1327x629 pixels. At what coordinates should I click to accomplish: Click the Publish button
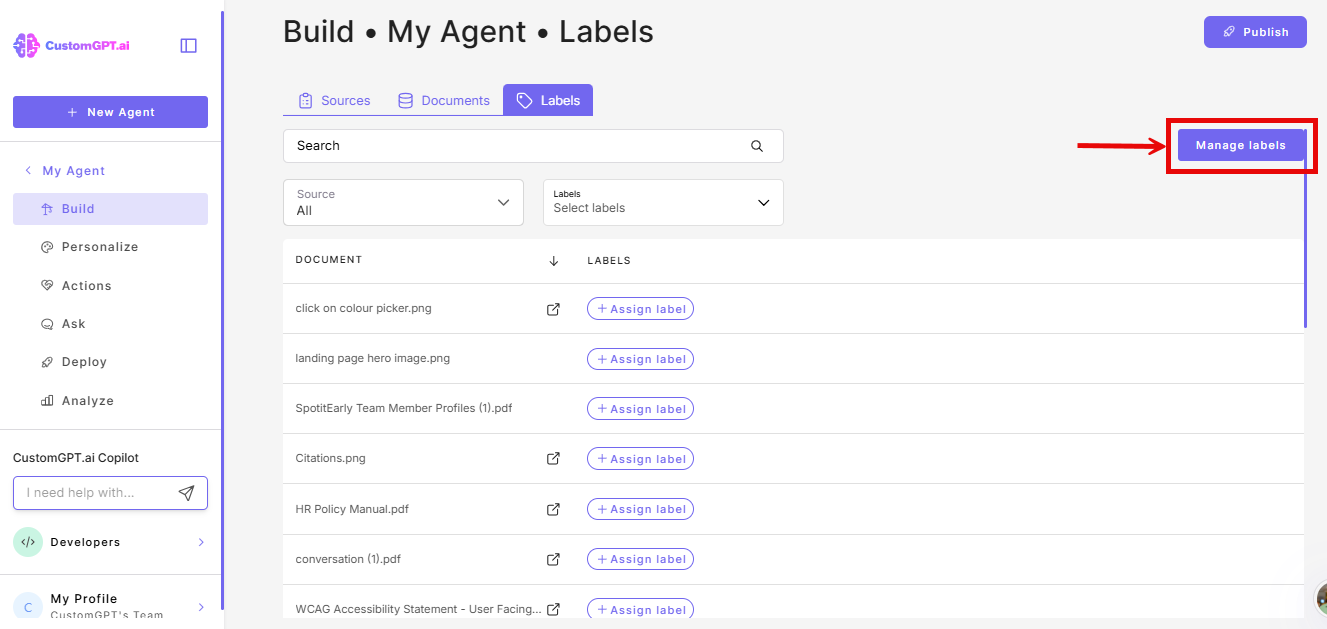(1255, 31)
